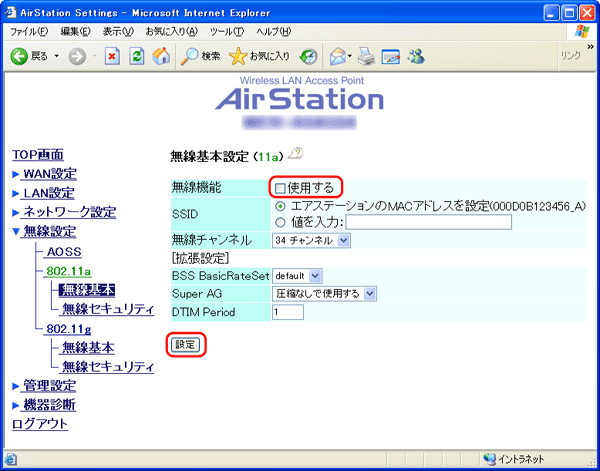Open お気に入り(A) menu
The height and width of the screenshot is (471, 600).
click(171, 32)
